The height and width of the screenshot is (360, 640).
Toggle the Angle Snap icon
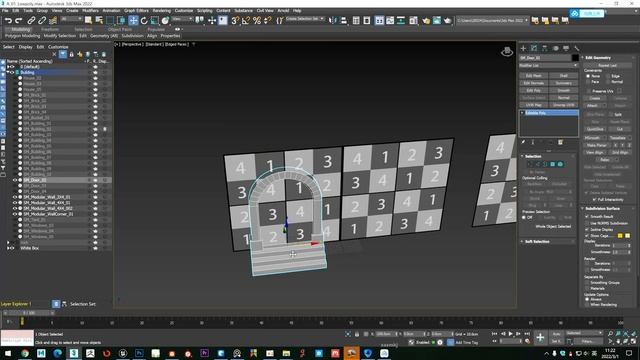(246, 20)
